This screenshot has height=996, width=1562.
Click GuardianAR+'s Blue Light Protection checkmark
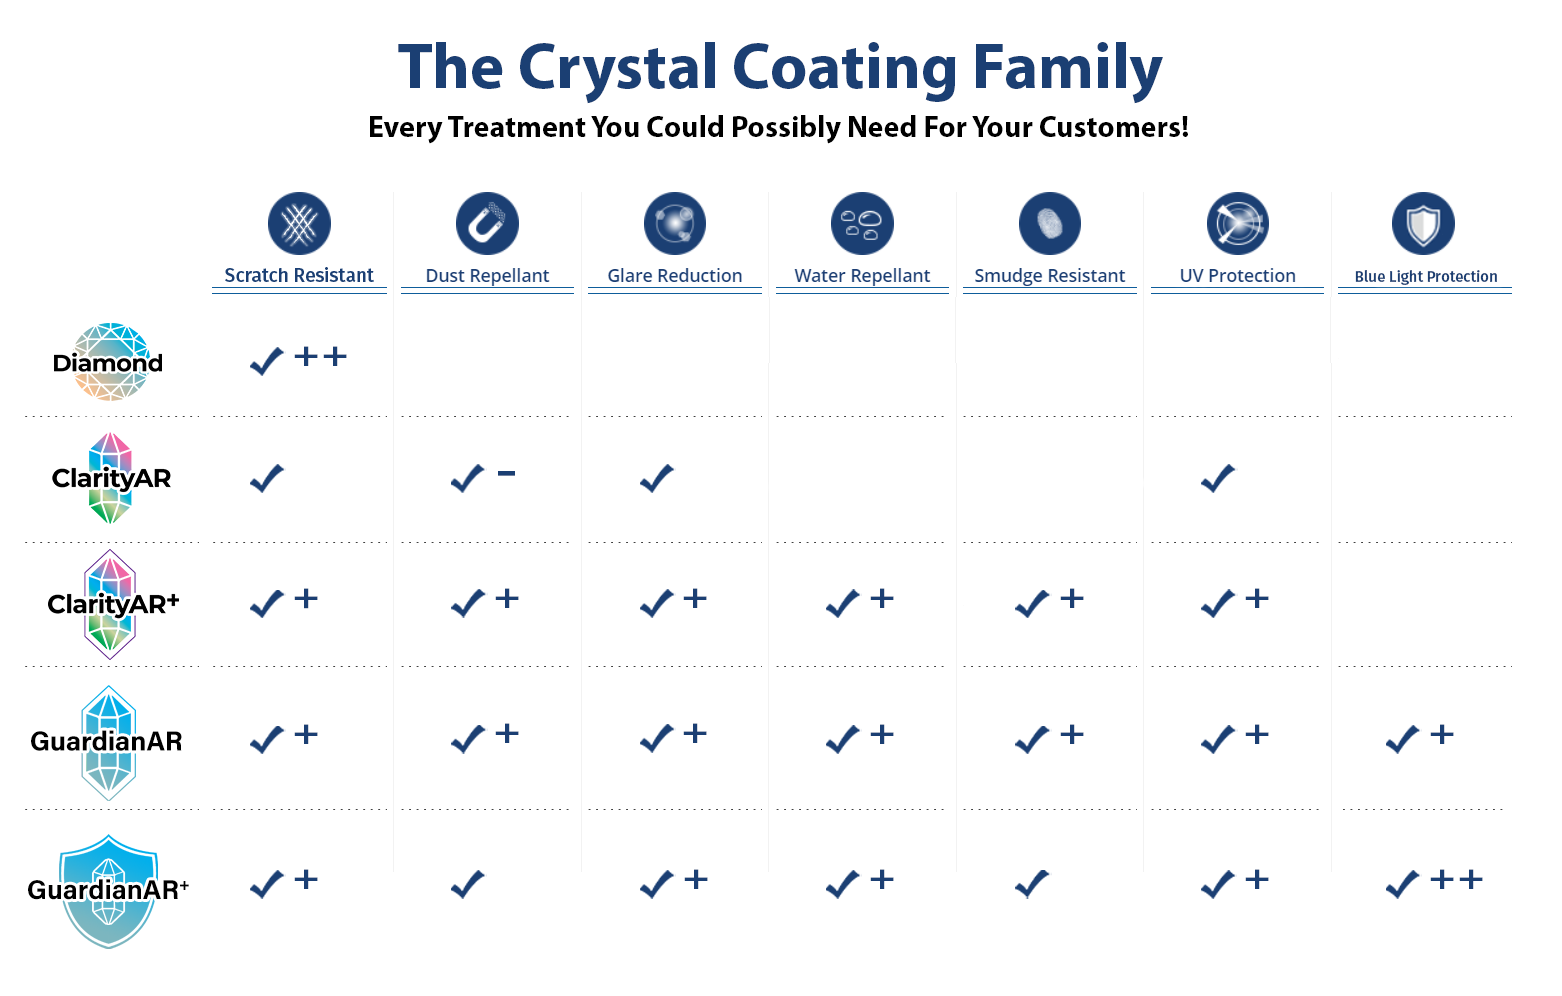point(1402,884)
